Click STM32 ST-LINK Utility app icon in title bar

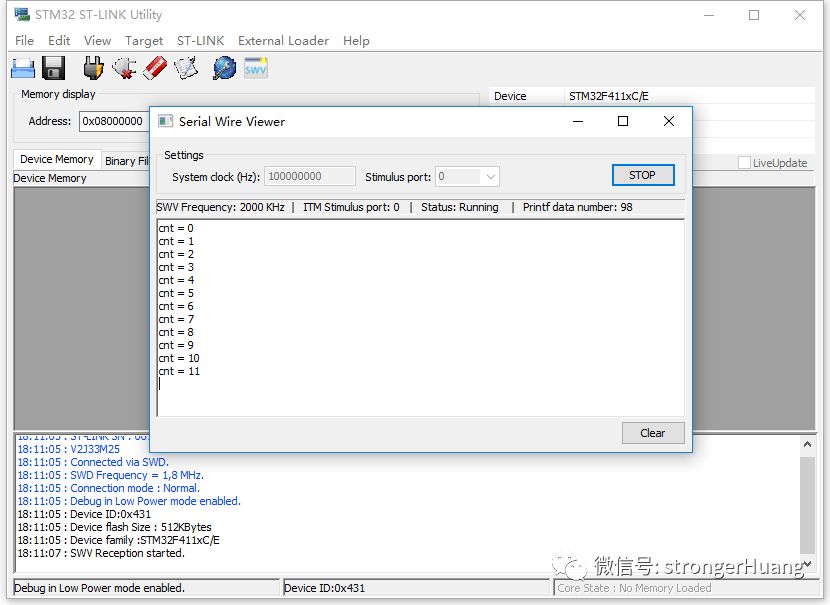click(22, 14)
